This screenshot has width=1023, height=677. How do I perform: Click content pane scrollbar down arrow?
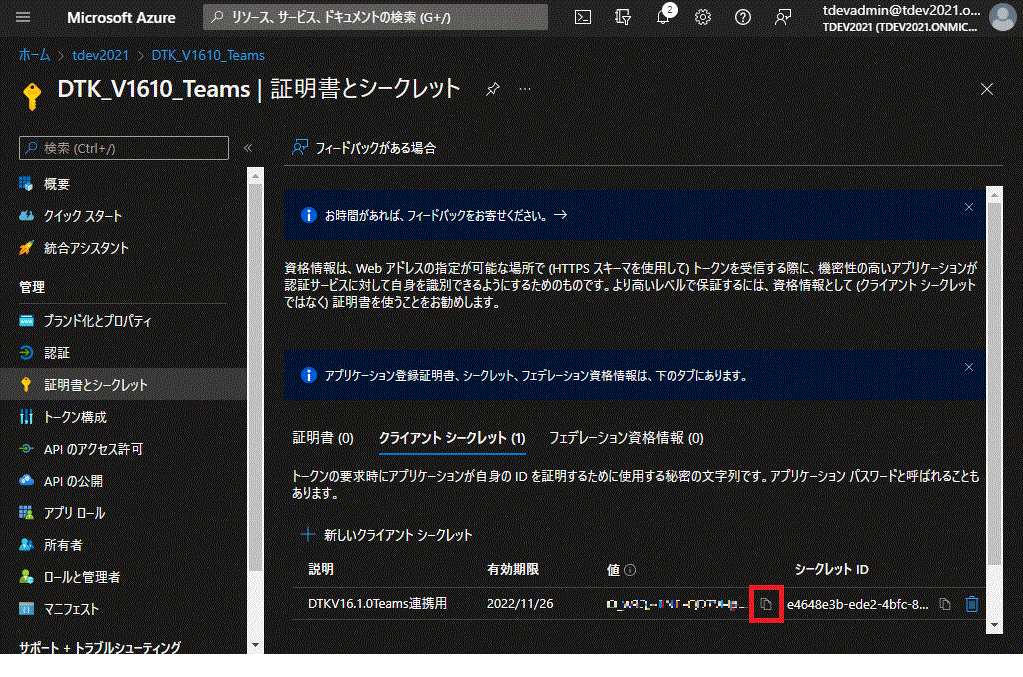coord(994,625)
